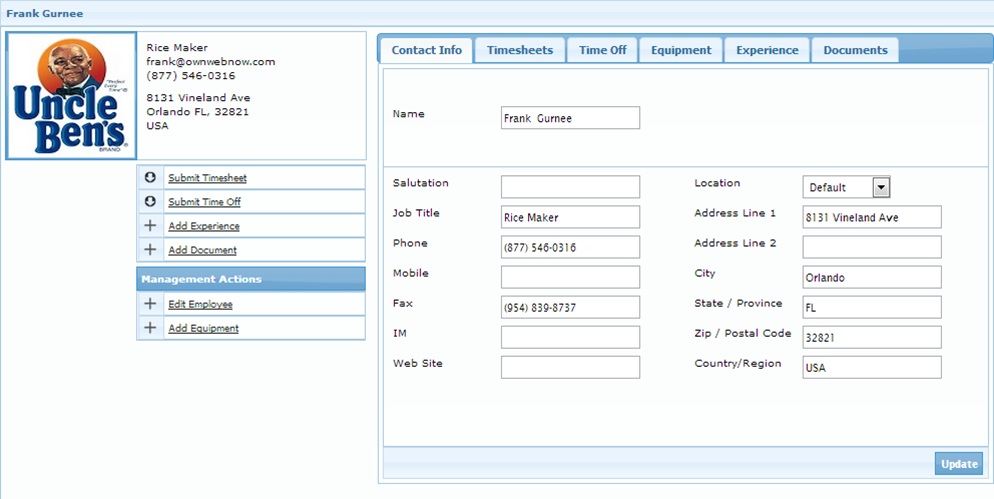Switch to the Timesheets tab
The image size is (994, 499).
[x=519, y=50]
